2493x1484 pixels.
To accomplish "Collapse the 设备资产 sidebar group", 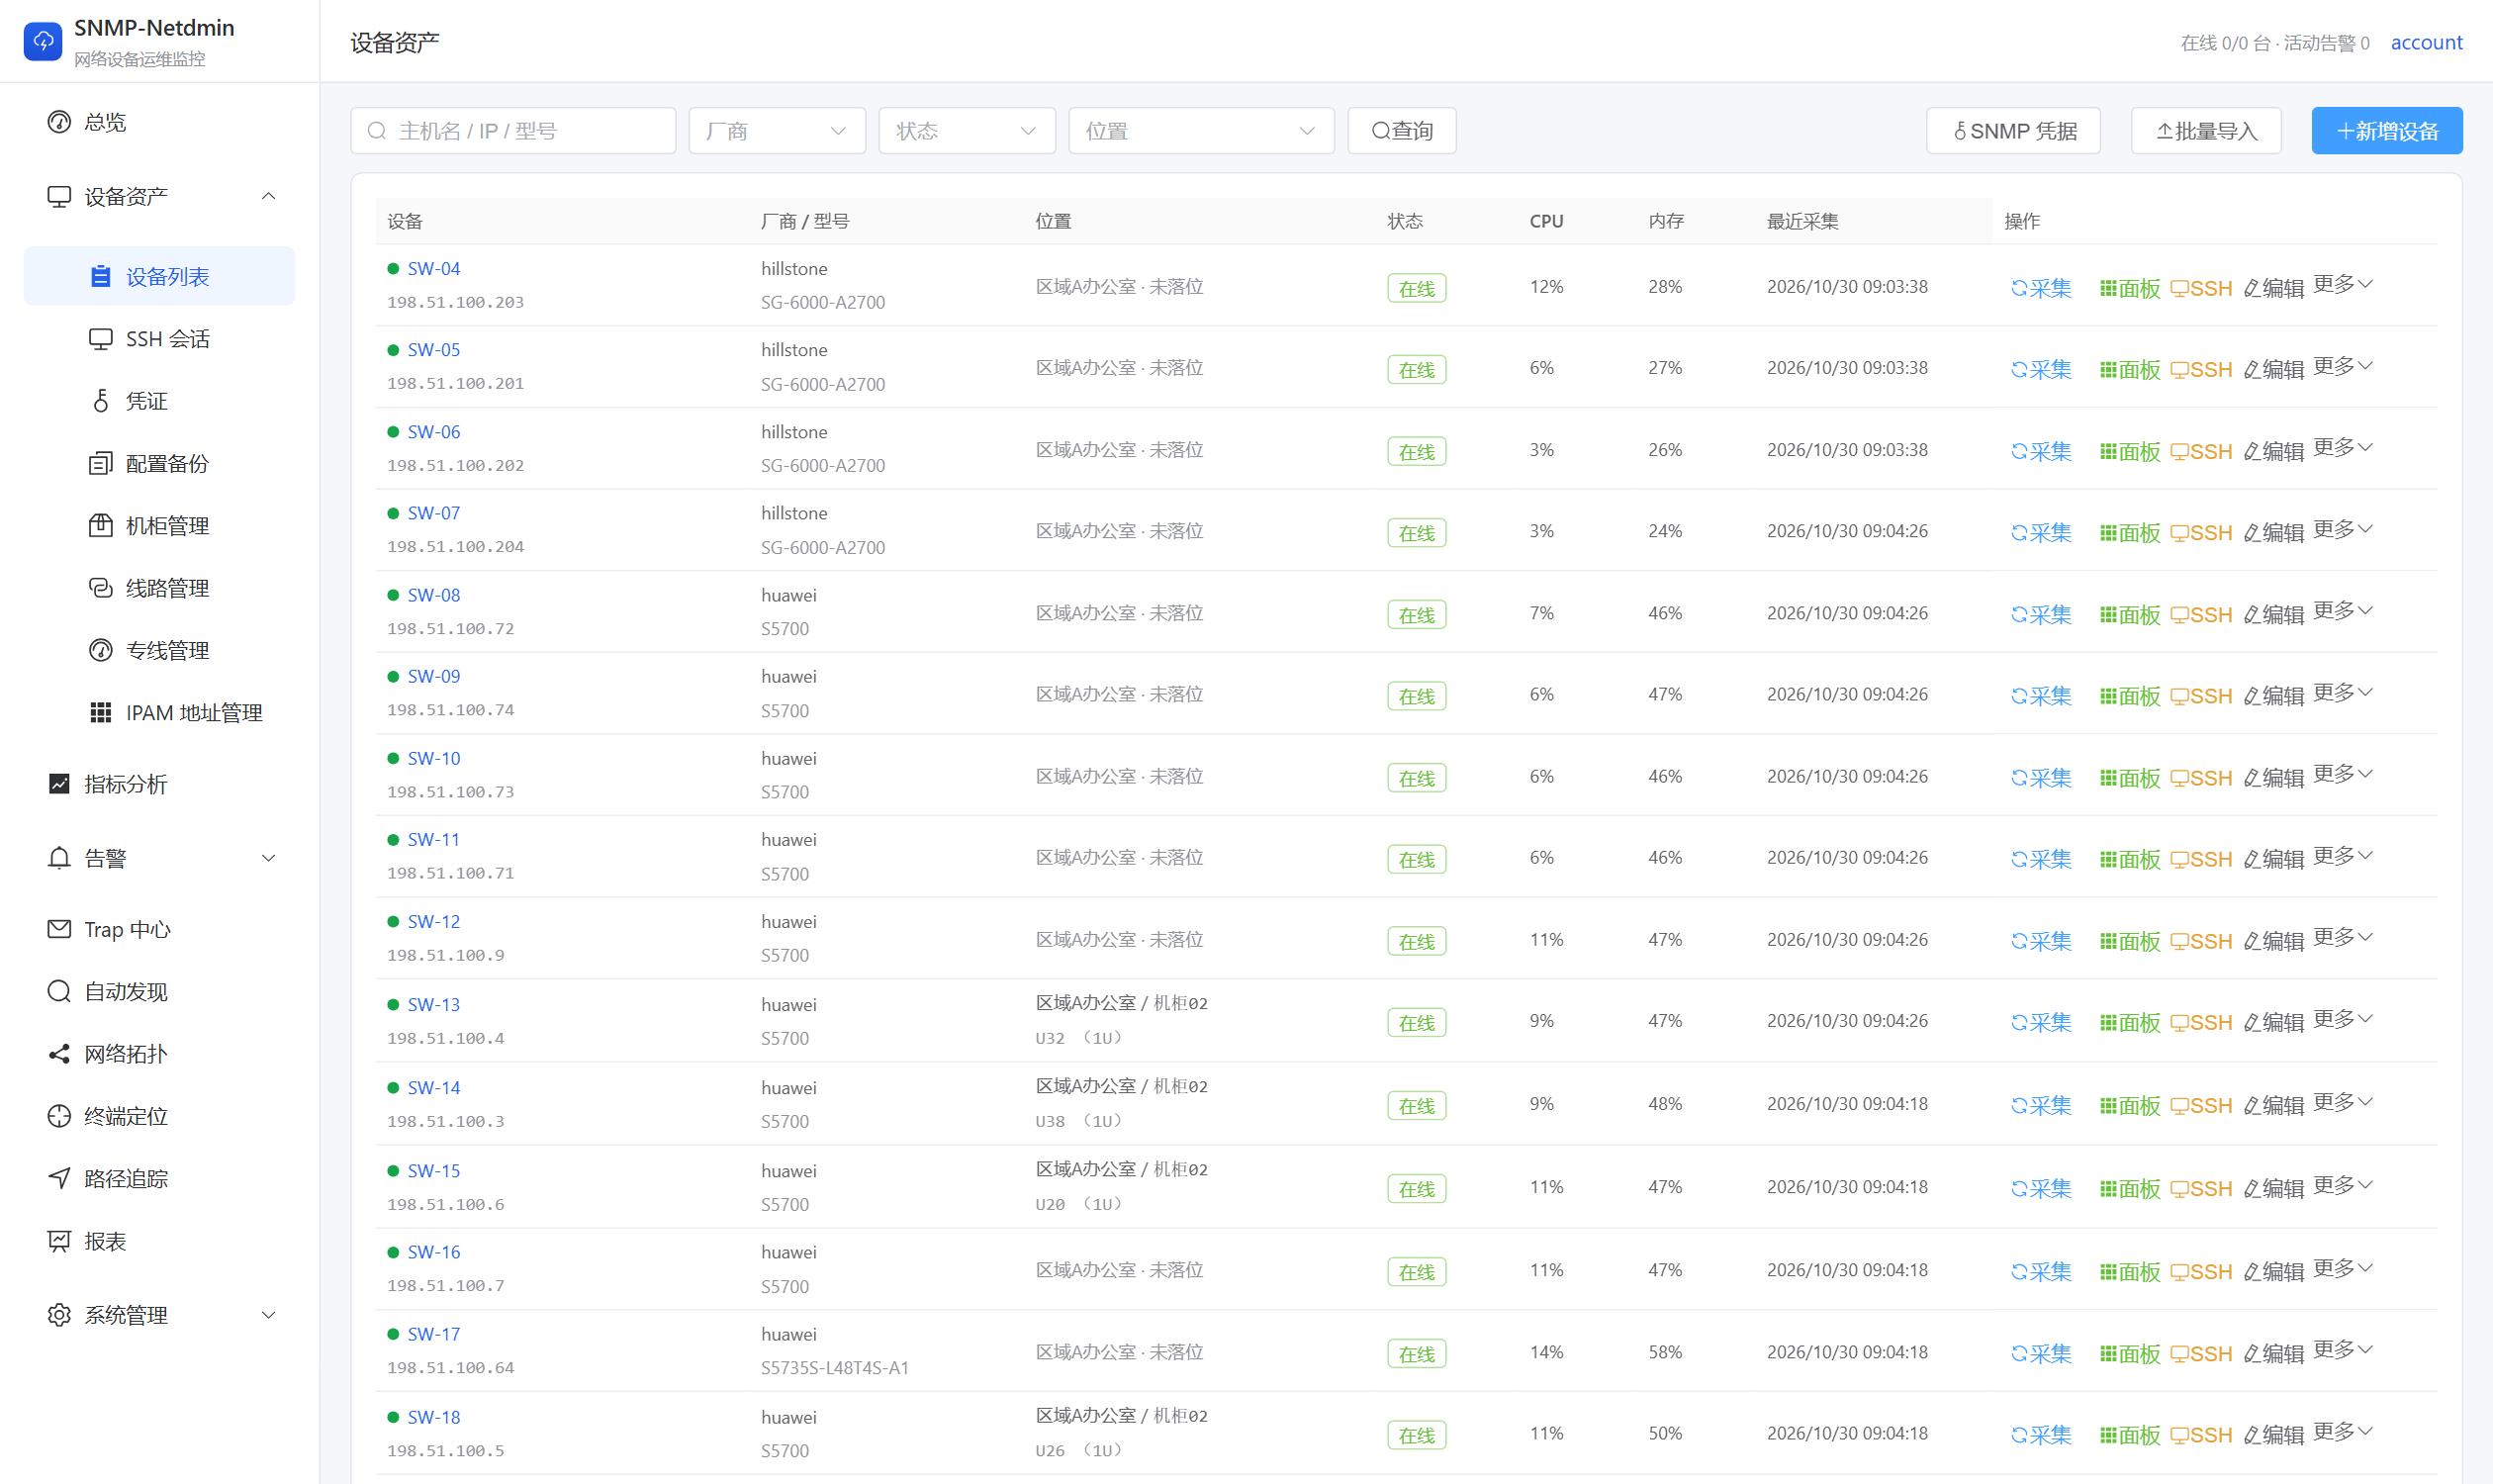I will 160,196.
